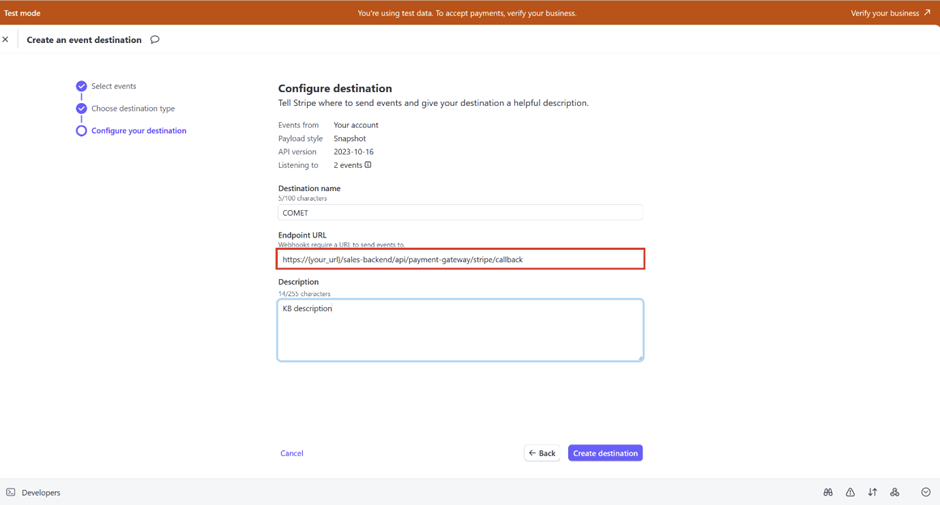Open the Developers menu in bottom bar
This screenshot has width=940, height=505.
pos(40,492)
